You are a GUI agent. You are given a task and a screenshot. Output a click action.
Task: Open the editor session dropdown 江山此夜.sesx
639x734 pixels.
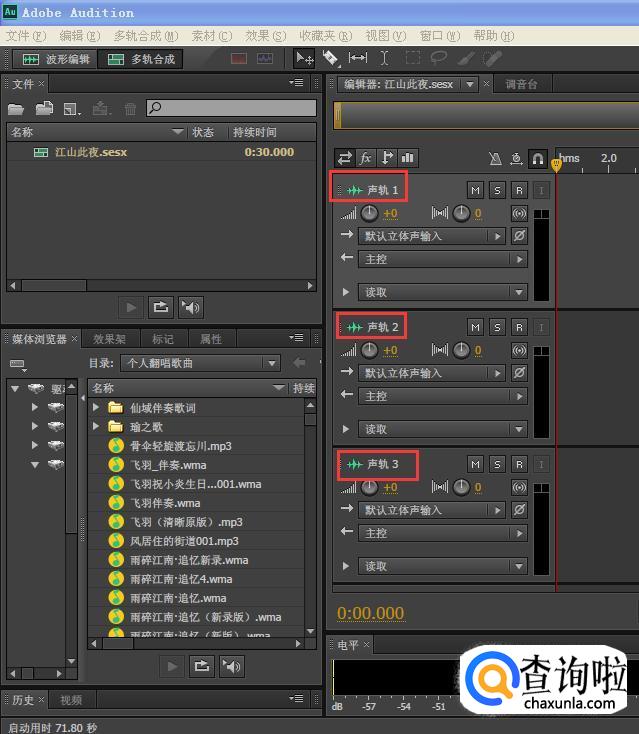(x=407, y=85)
